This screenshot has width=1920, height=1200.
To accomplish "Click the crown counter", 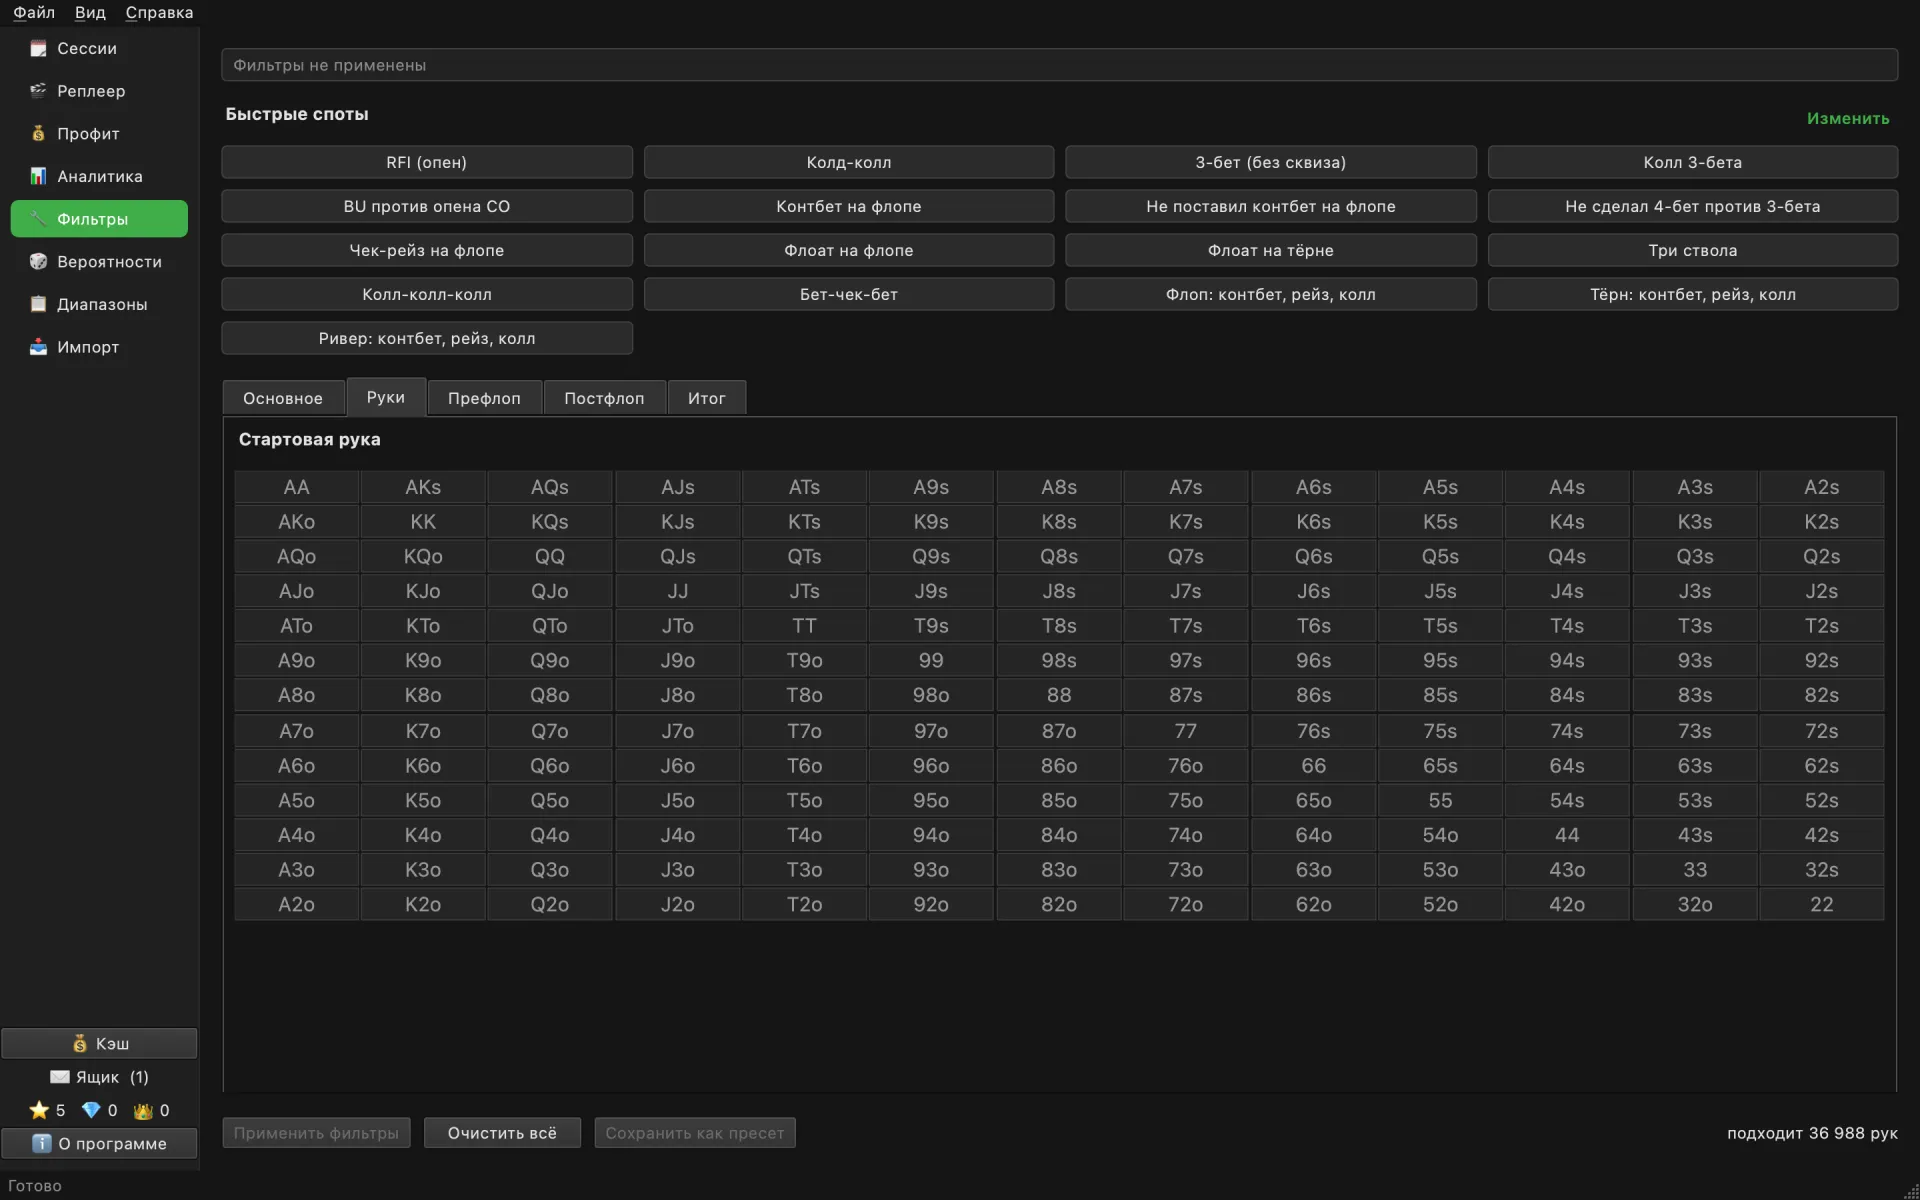I will [151, 1110].
